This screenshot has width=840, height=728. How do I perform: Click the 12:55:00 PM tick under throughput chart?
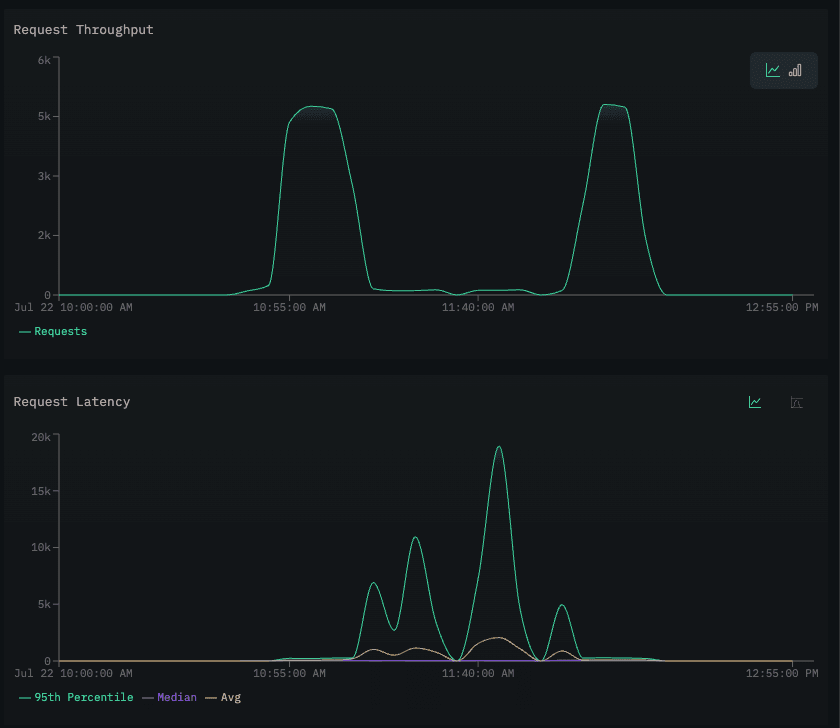[x=782, y=307]
